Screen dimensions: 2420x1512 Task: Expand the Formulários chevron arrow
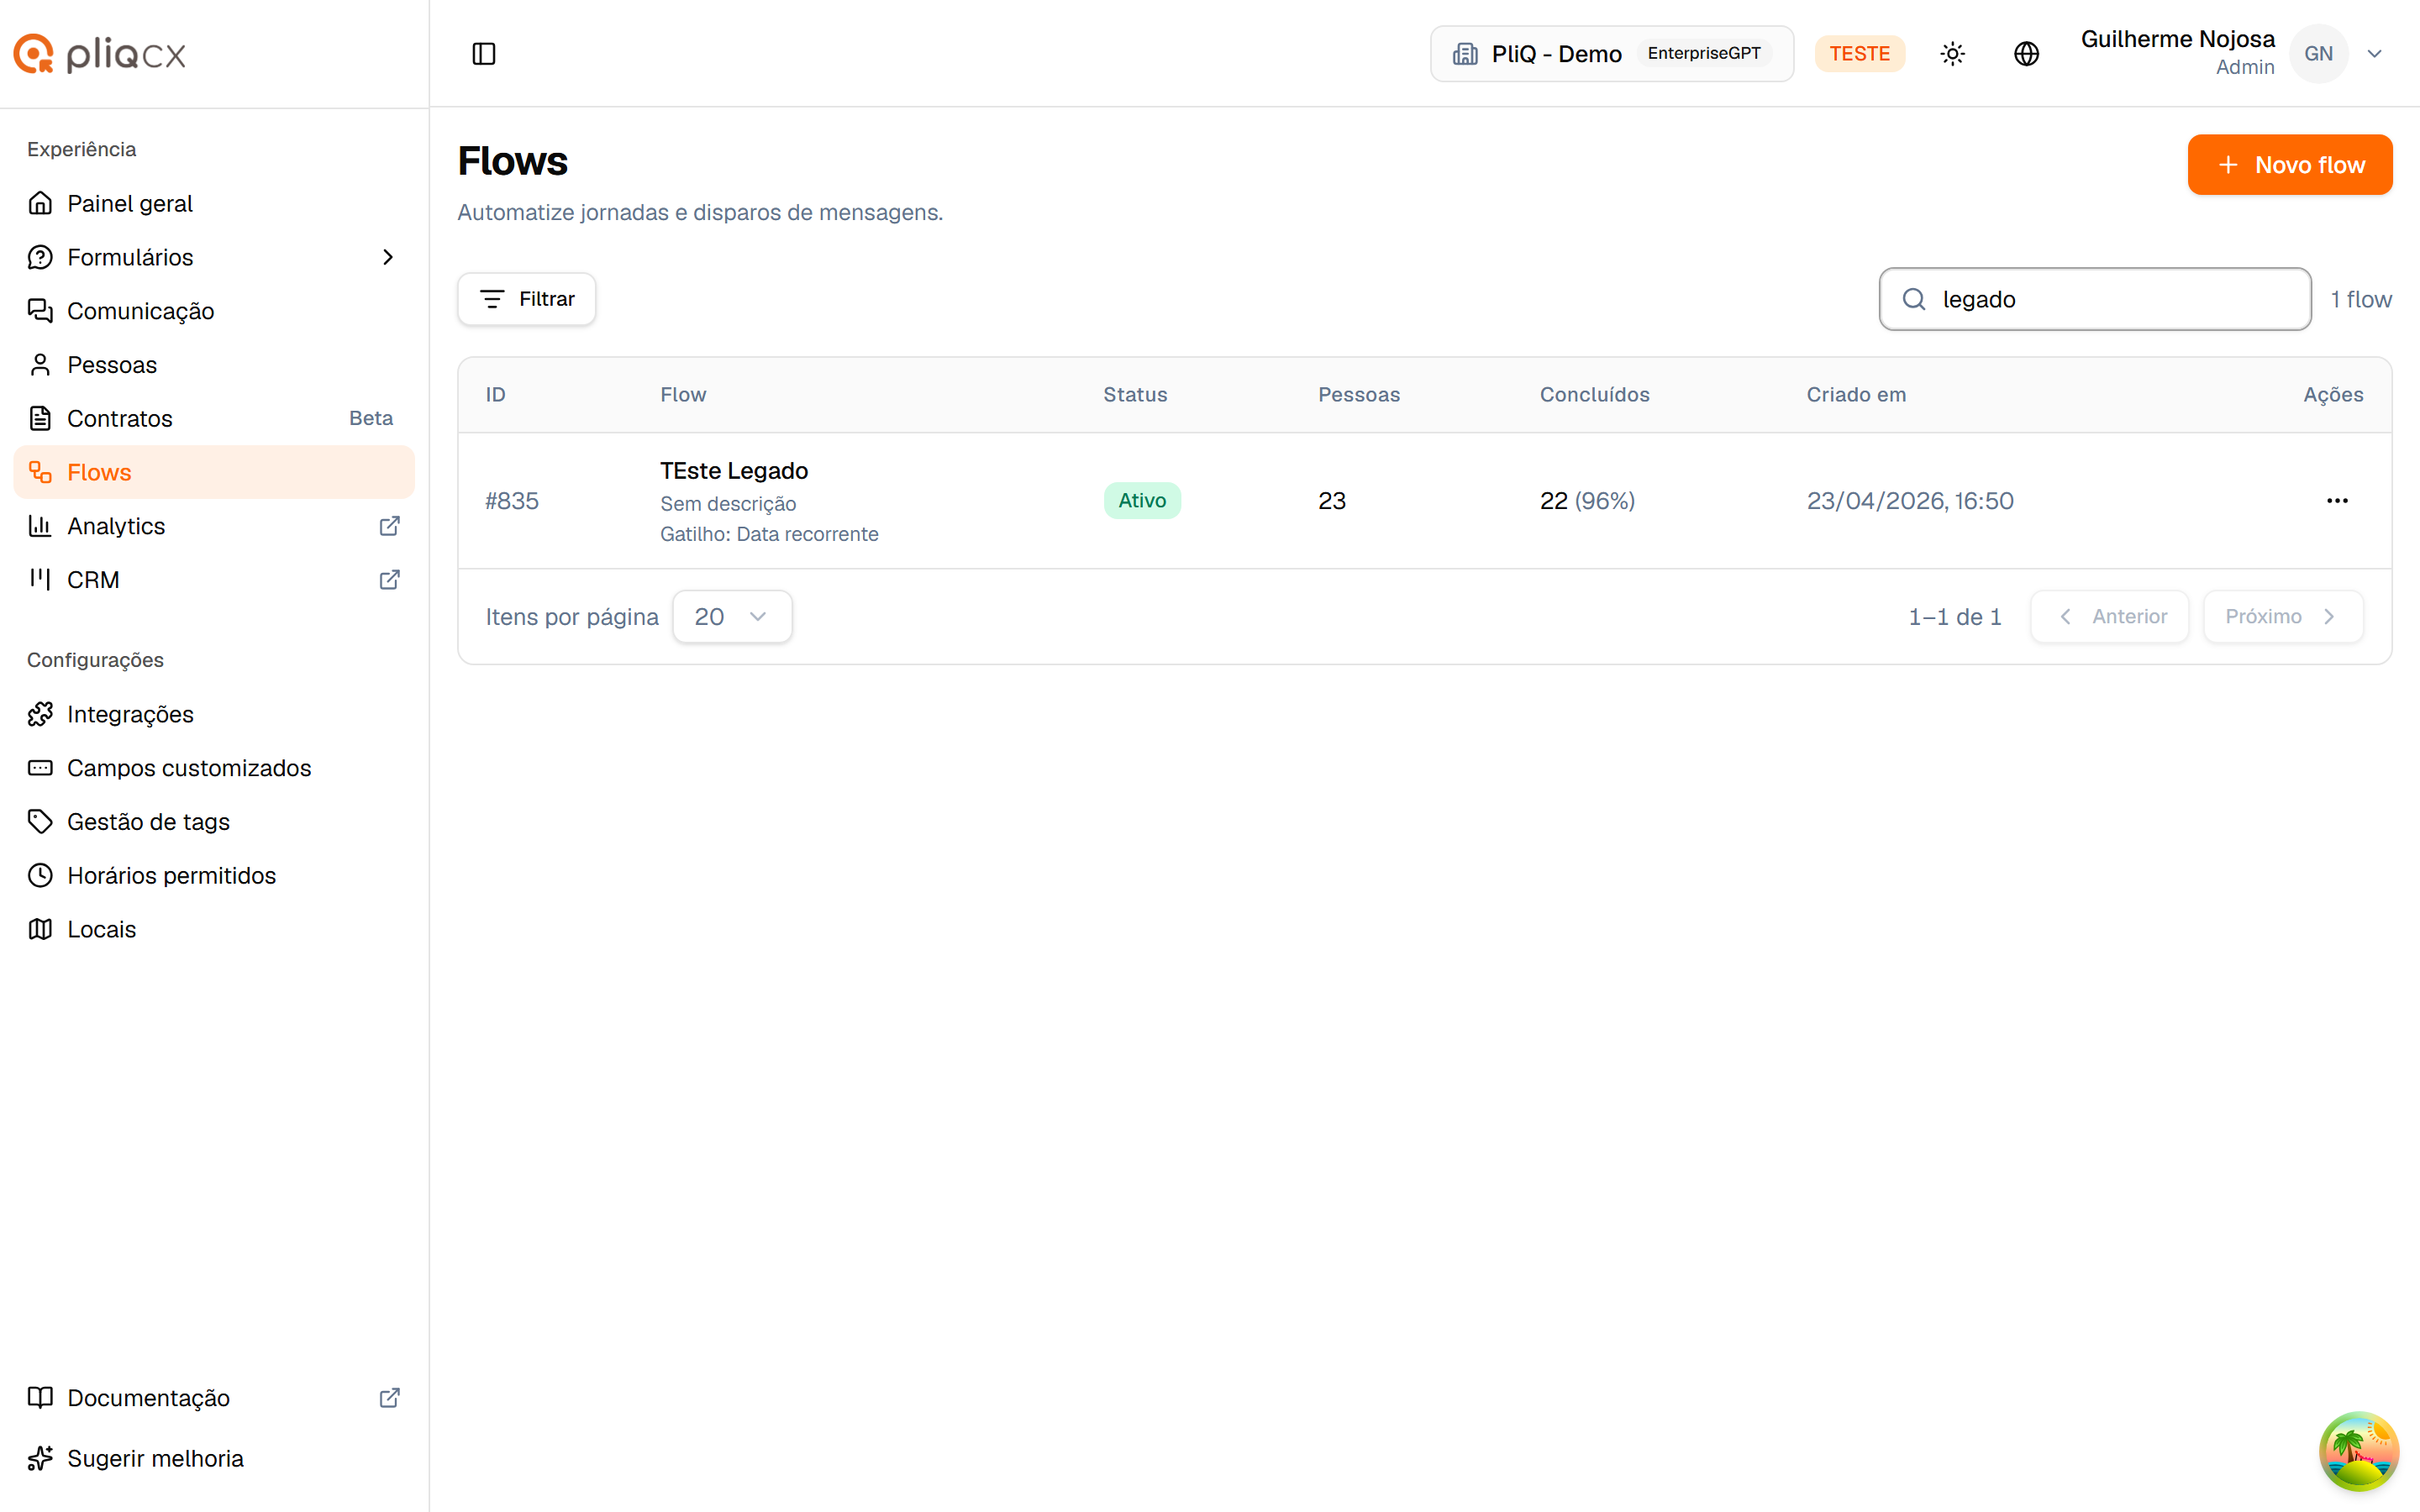(388, 257)
